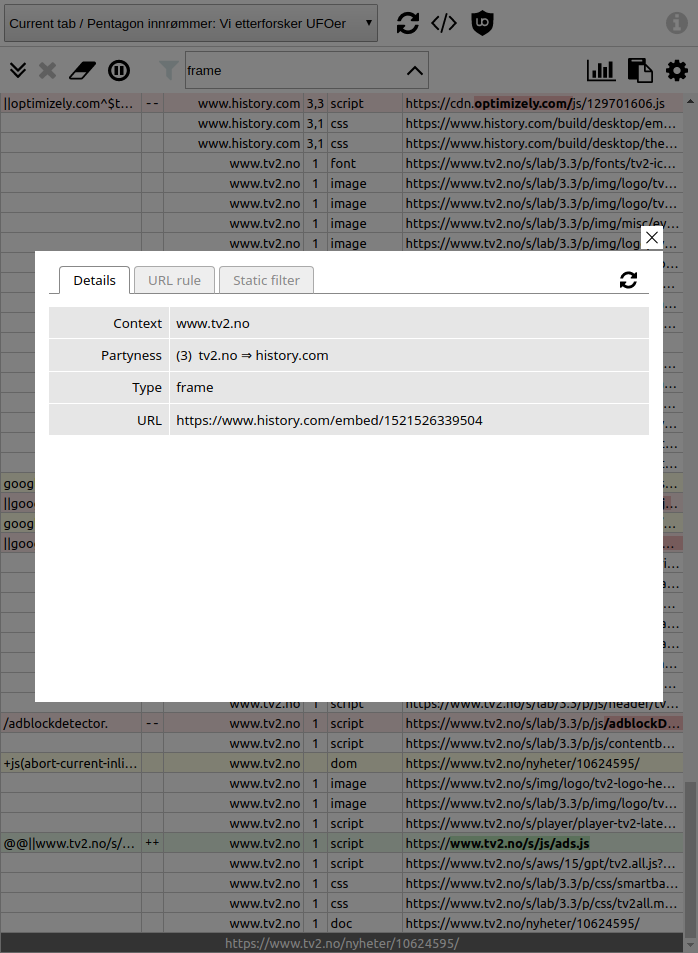The height and width of the screenshot is (953, 698).
Task: Select the Details tab
Action: [x=94, y=280]
